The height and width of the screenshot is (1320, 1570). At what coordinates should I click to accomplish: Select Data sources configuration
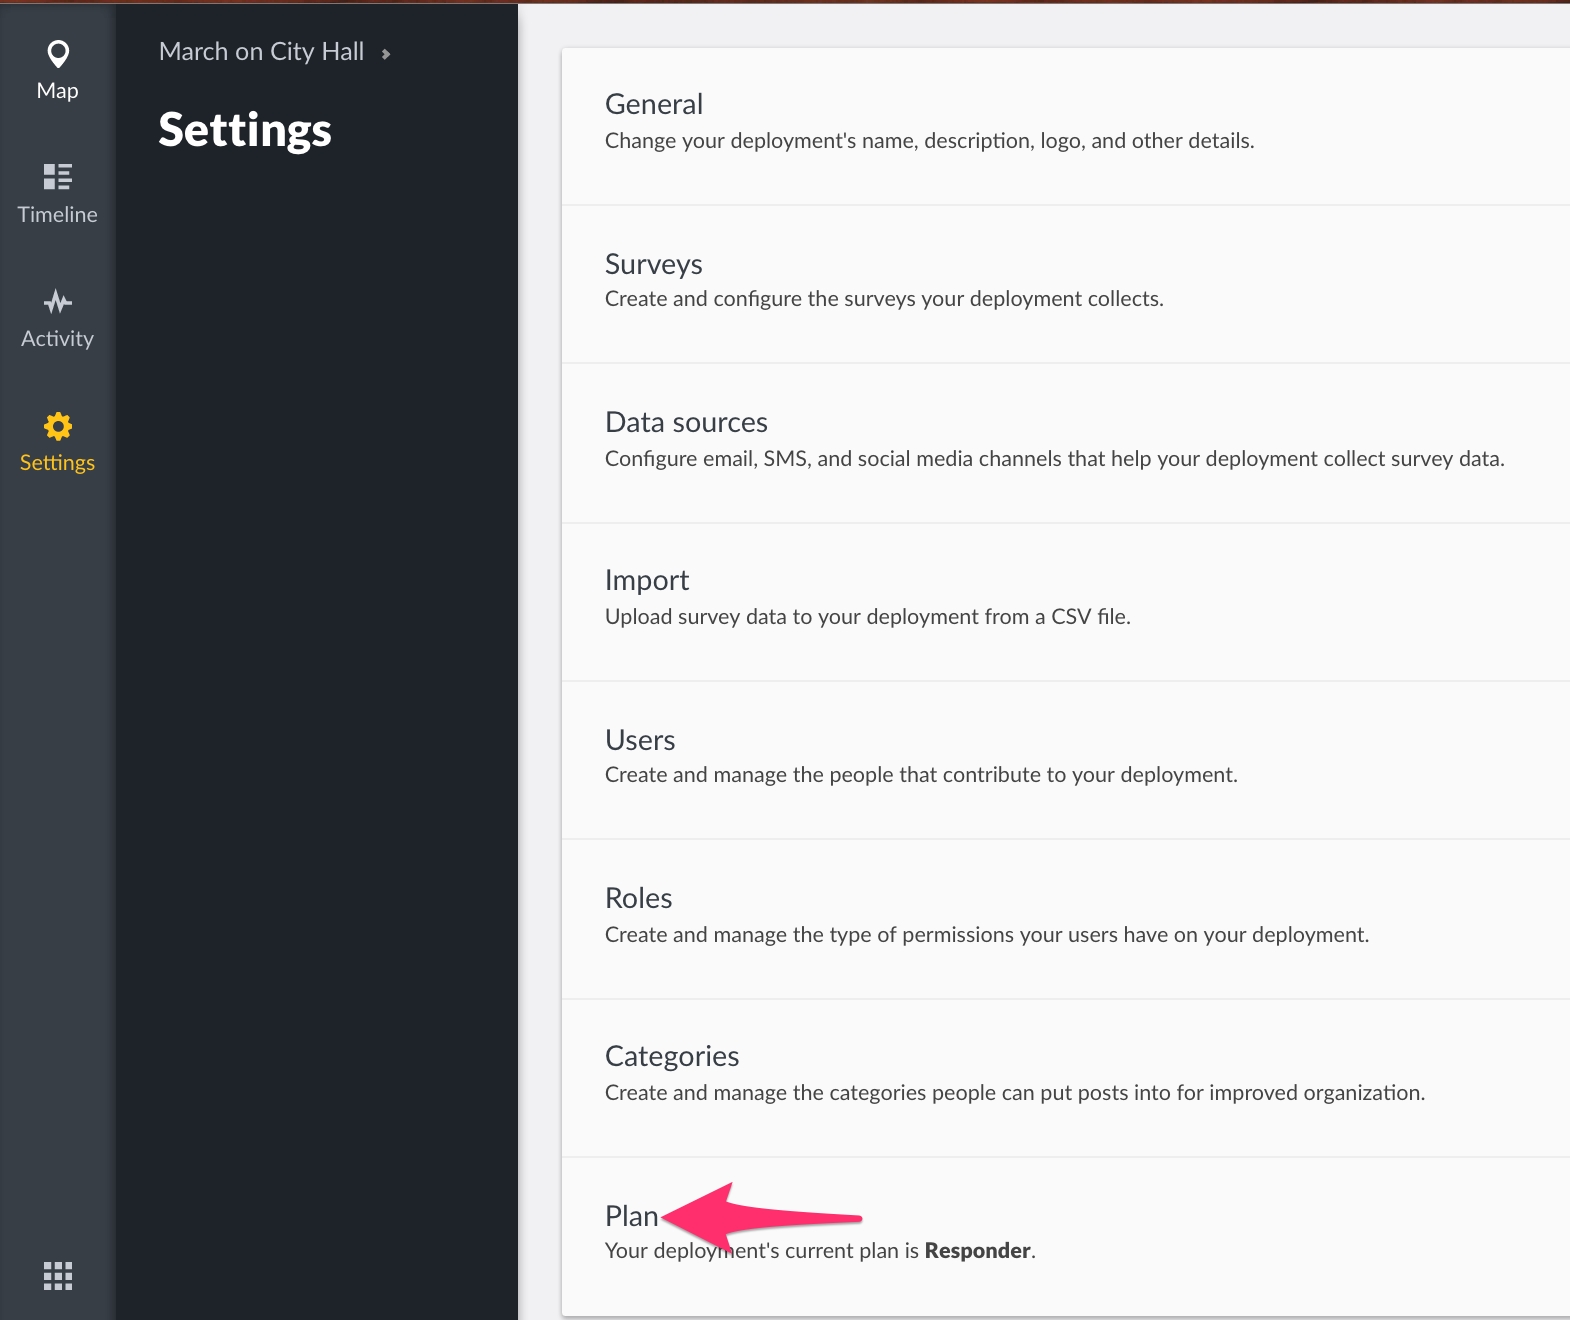click(x=686, y=422)
